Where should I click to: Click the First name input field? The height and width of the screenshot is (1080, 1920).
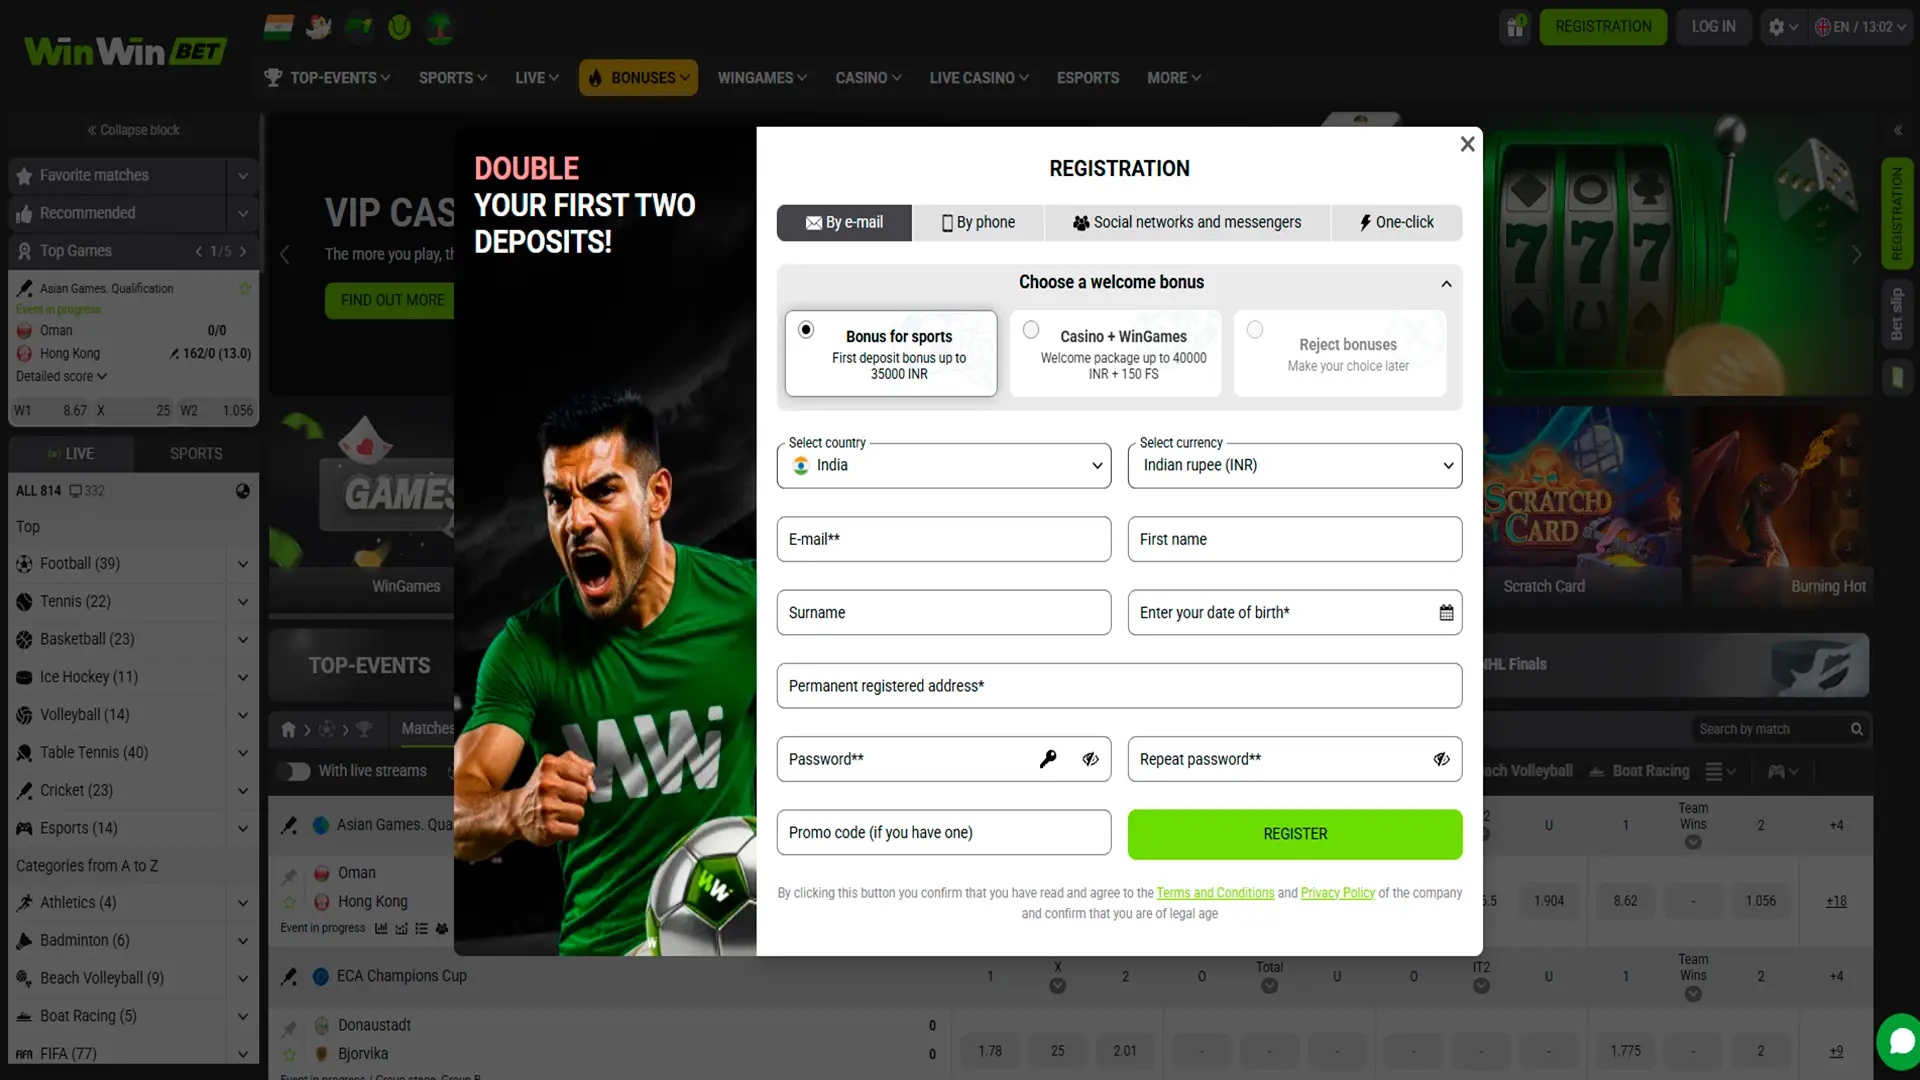point(1294,539)
